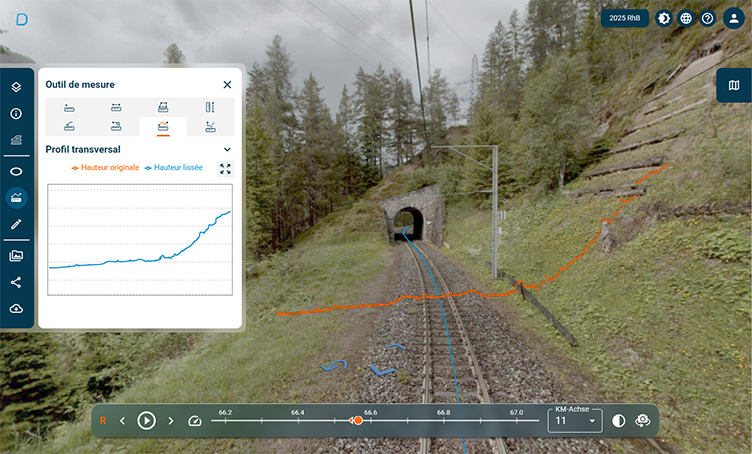752x454 pixels.
Task: Select the active cross-profile measurement tool
Action: point(163,127)
